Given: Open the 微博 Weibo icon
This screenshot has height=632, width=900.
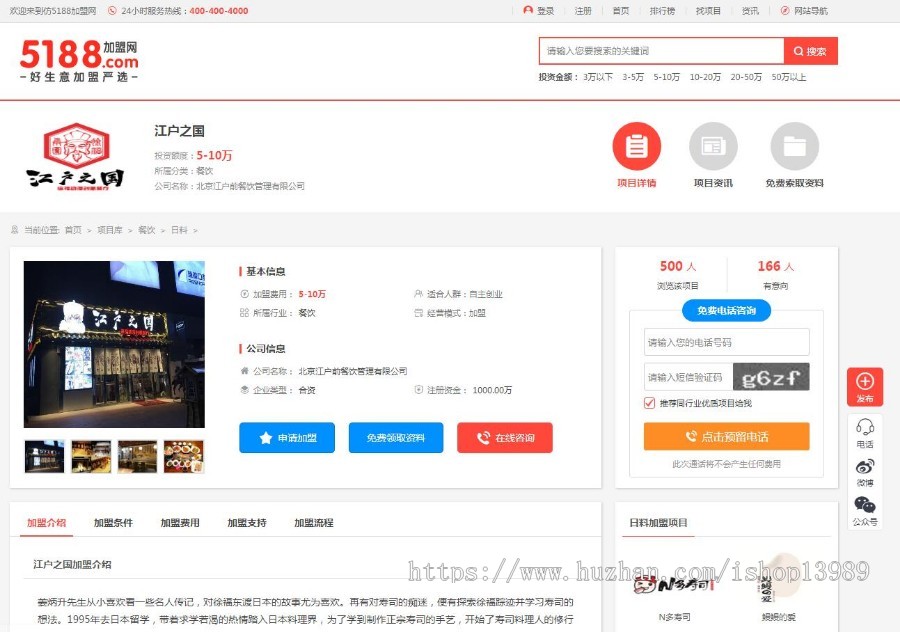Looking at the screenshot, I should coord(864,466).
